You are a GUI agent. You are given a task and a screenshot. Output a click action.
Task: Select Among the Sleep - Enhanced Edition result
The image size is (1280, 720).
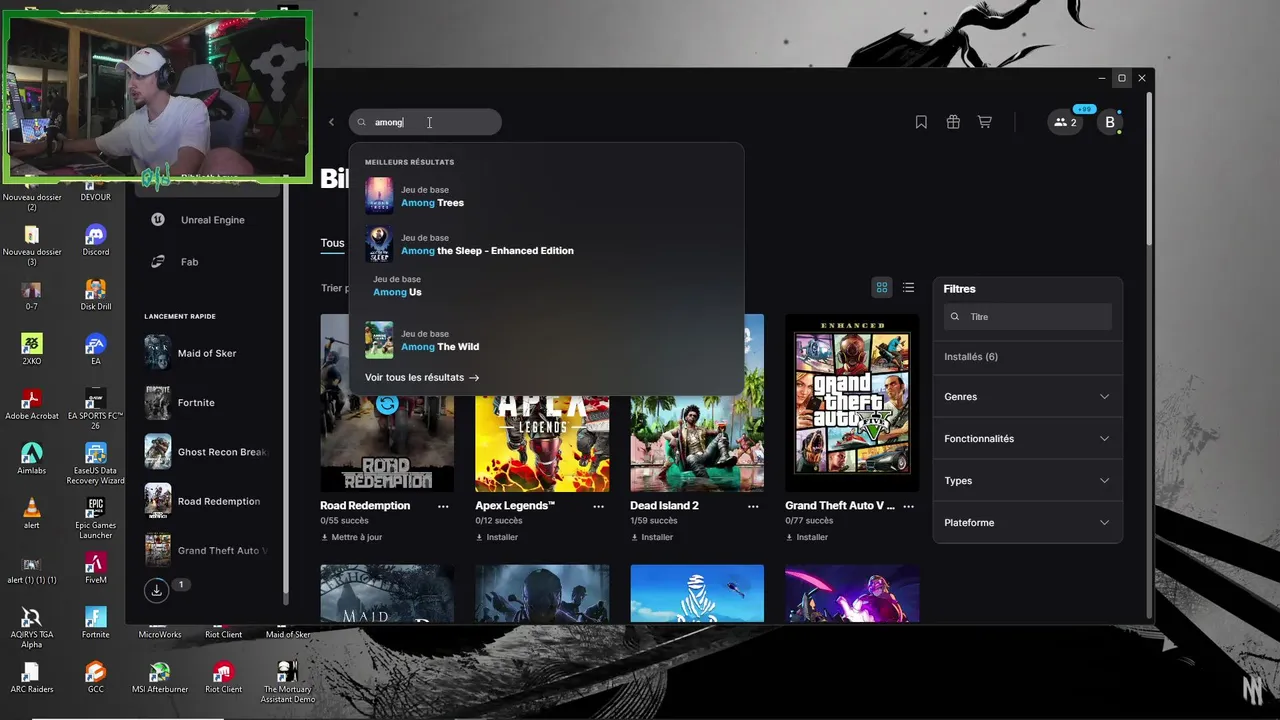(546, 244)
